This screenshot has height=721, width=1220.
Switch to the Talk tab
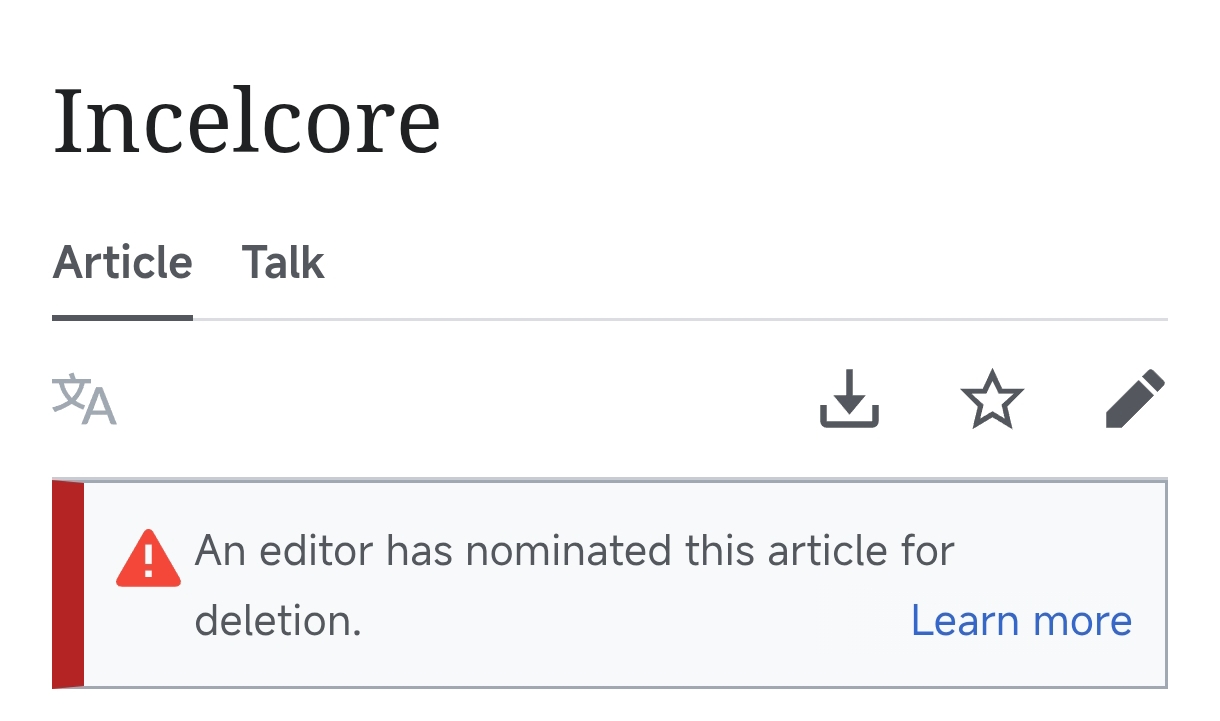283,263
